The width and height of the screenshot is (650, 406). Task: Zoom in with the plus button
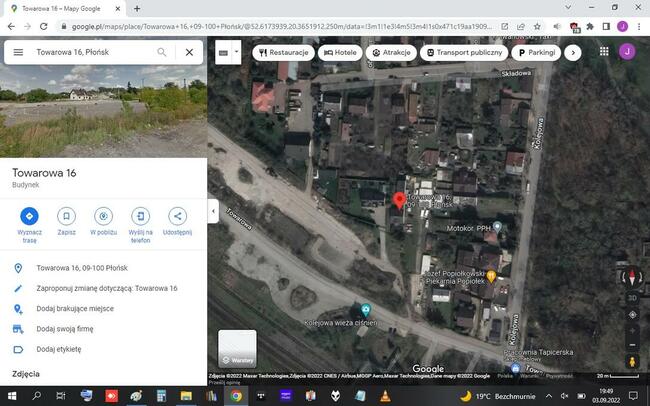pos(632,331)
